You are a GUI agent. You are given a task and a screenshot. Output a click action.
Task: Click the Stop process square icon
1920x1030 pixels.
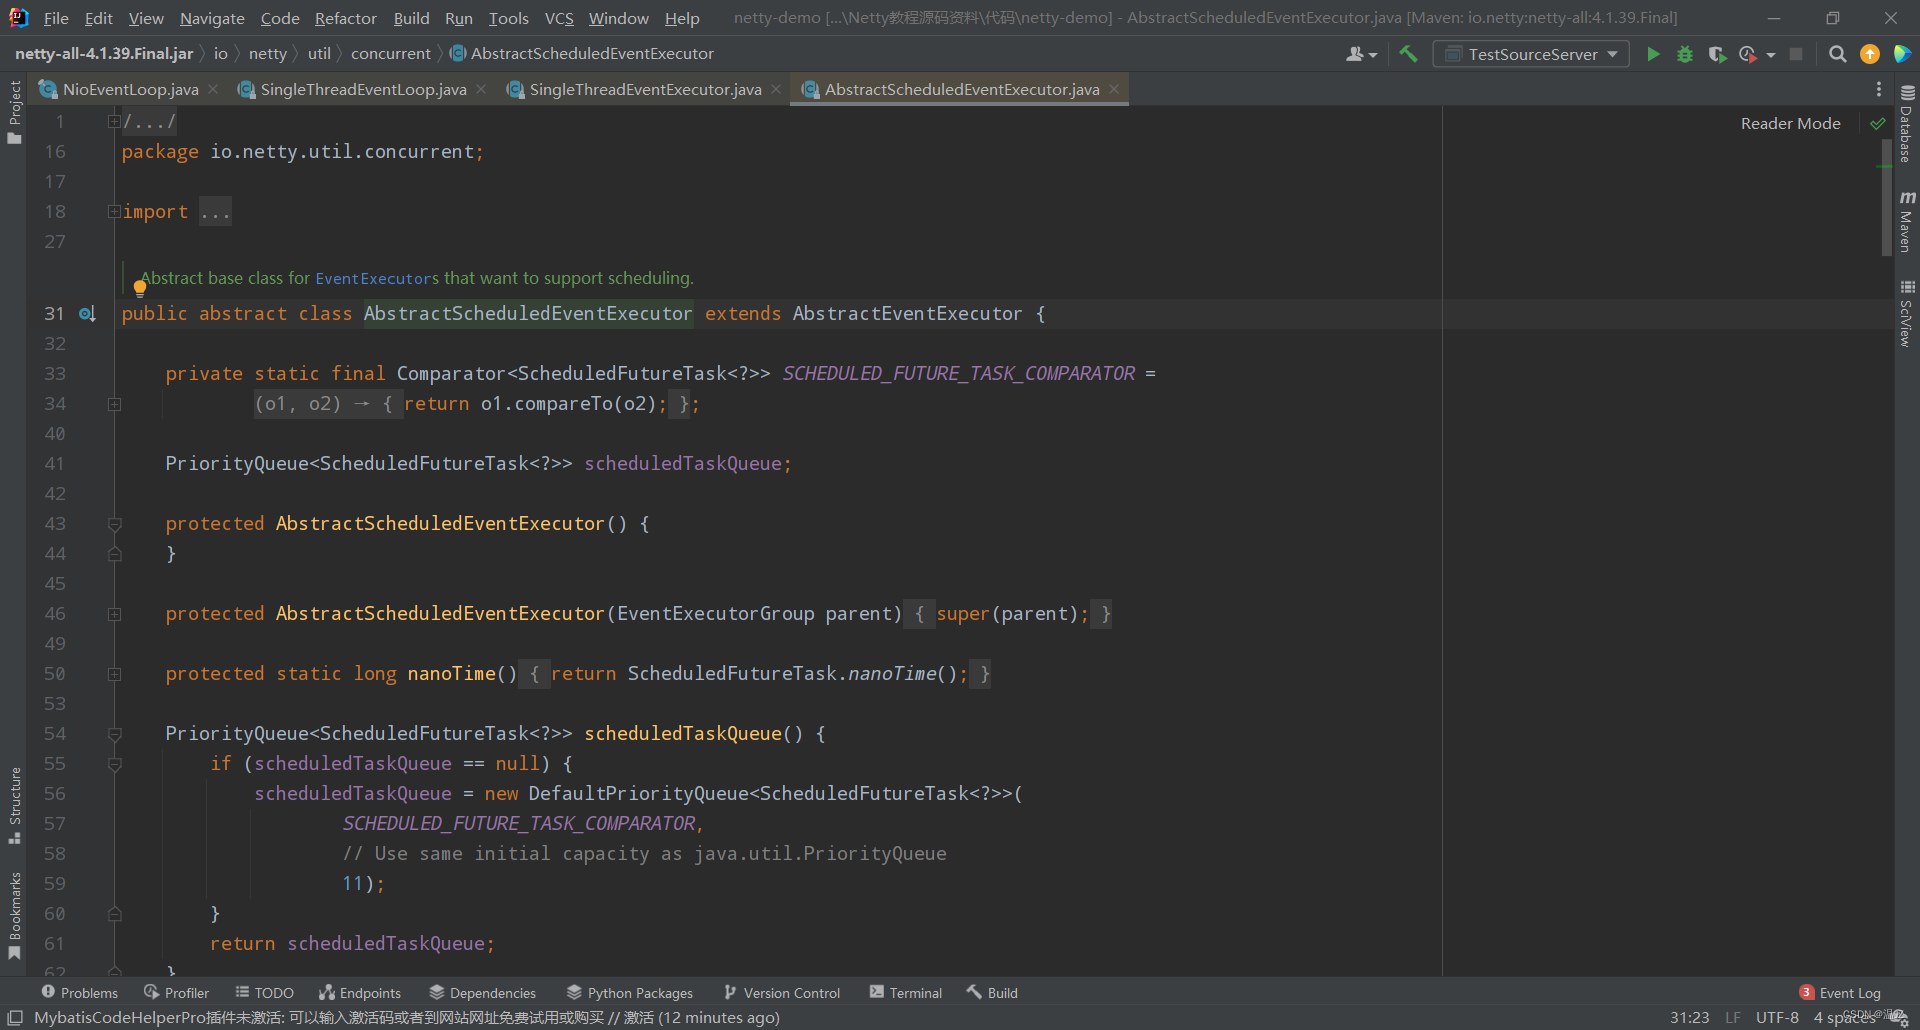[x=1796, y=54]
